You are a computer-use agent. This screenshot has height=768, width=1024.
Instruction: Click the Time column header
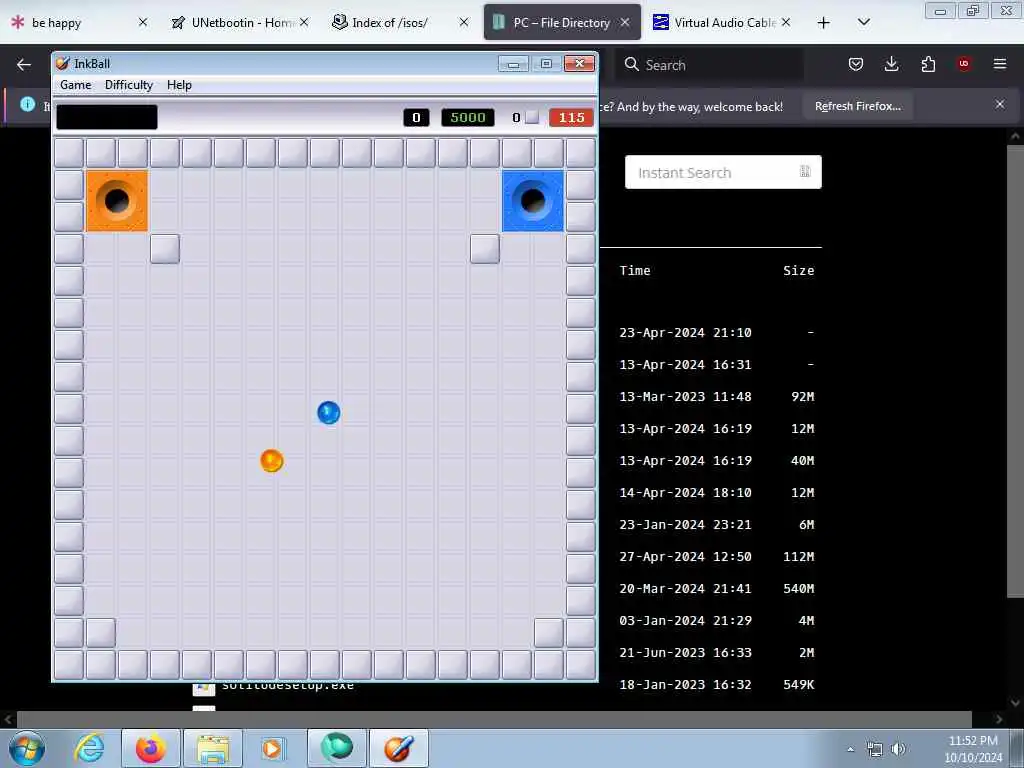click(635, 270)
